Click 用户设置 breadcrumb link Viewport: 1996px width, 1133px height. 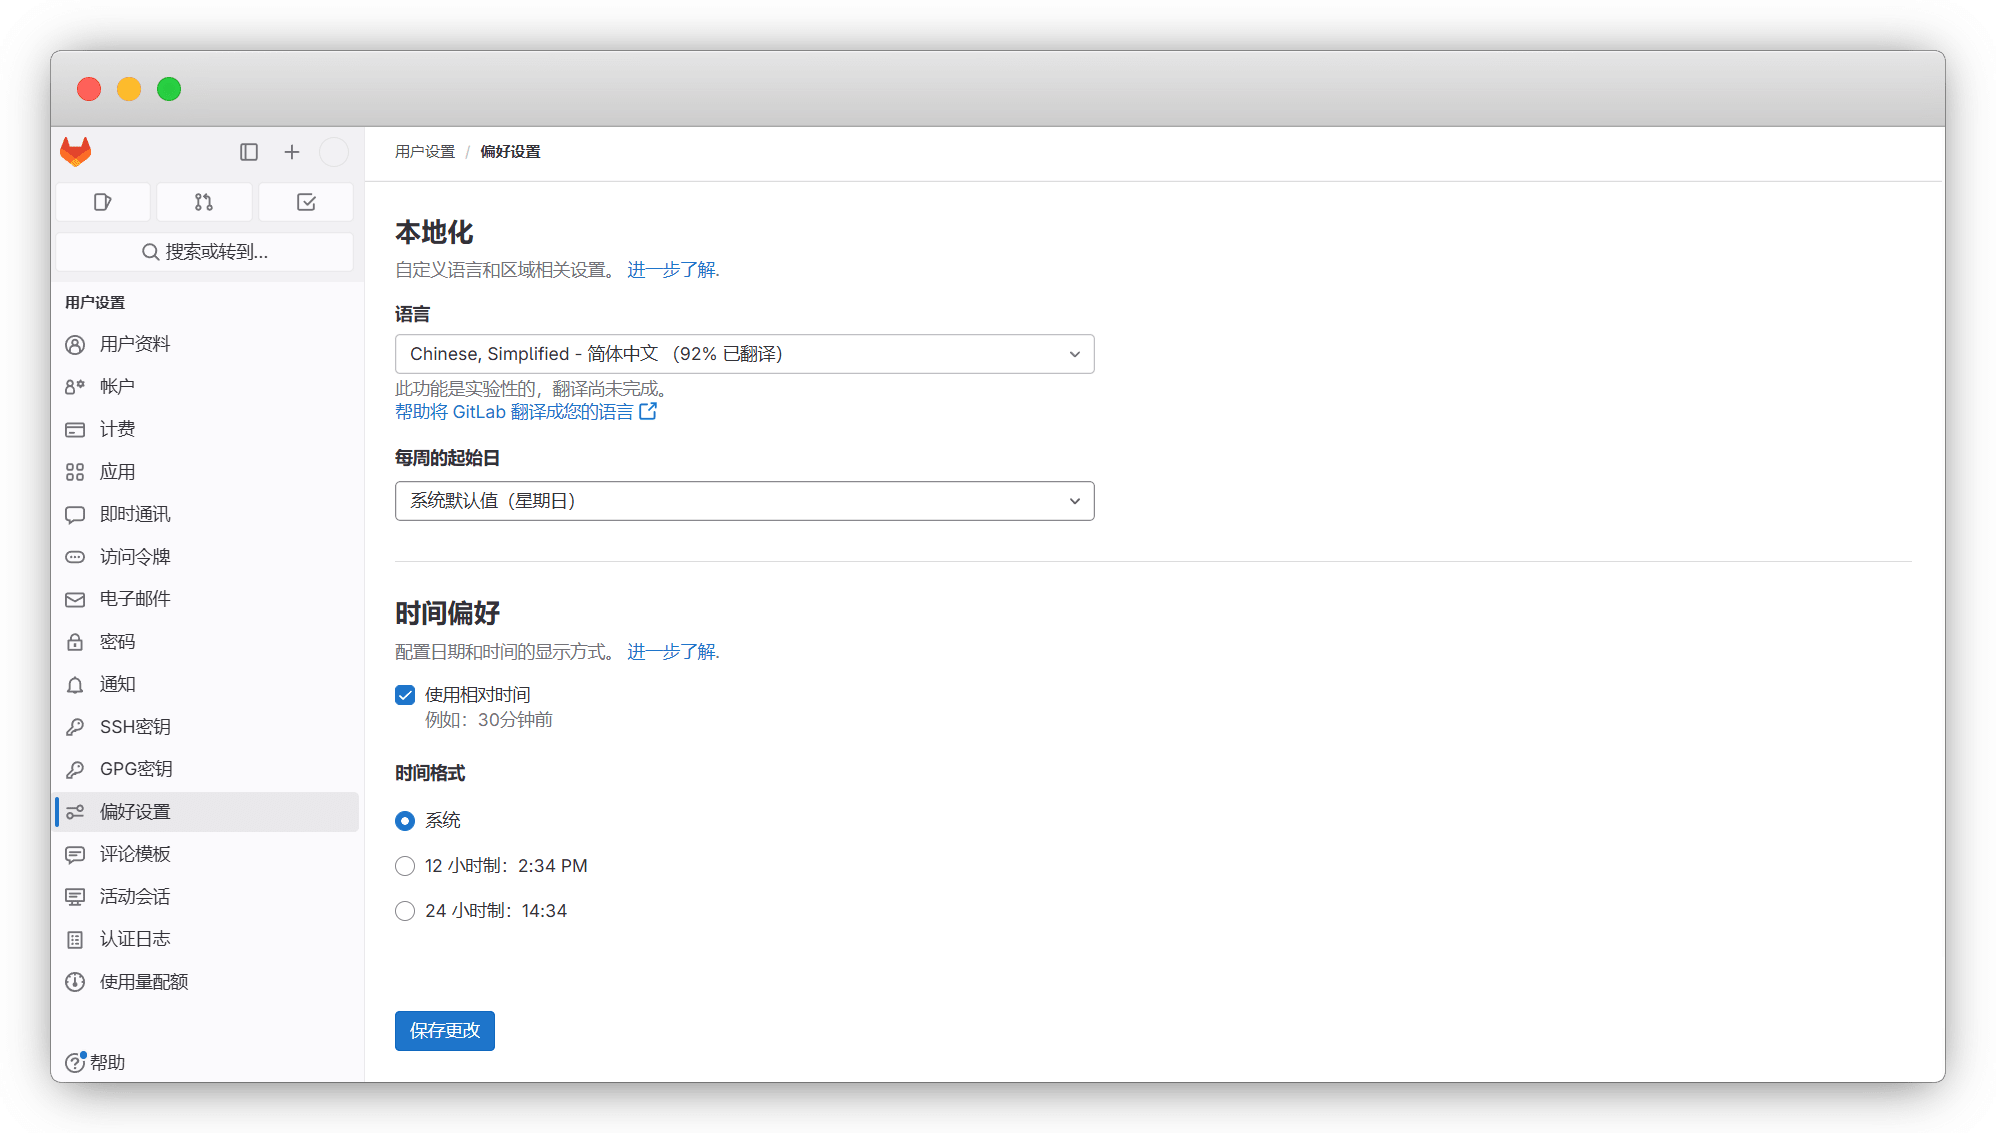tap(425, 152)
